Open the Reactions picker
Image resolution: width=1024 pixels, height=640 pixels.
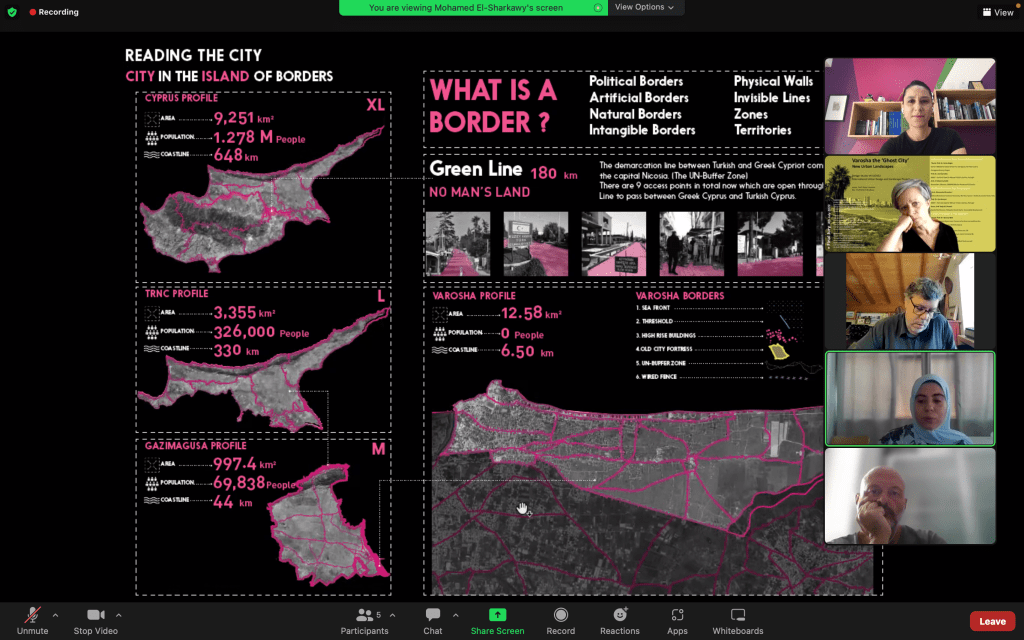[620, 619]
